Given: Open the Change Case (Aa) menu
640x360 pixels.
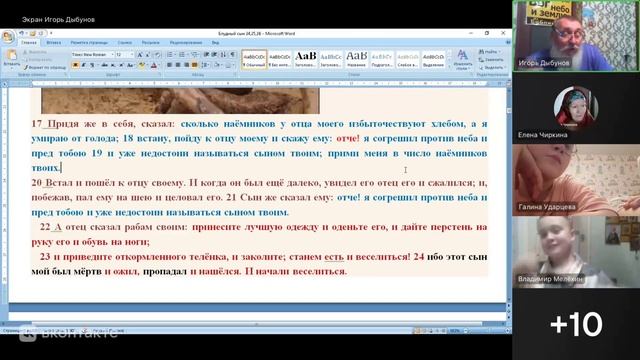Looking at the screenshot, I should [x=130, y=65].
